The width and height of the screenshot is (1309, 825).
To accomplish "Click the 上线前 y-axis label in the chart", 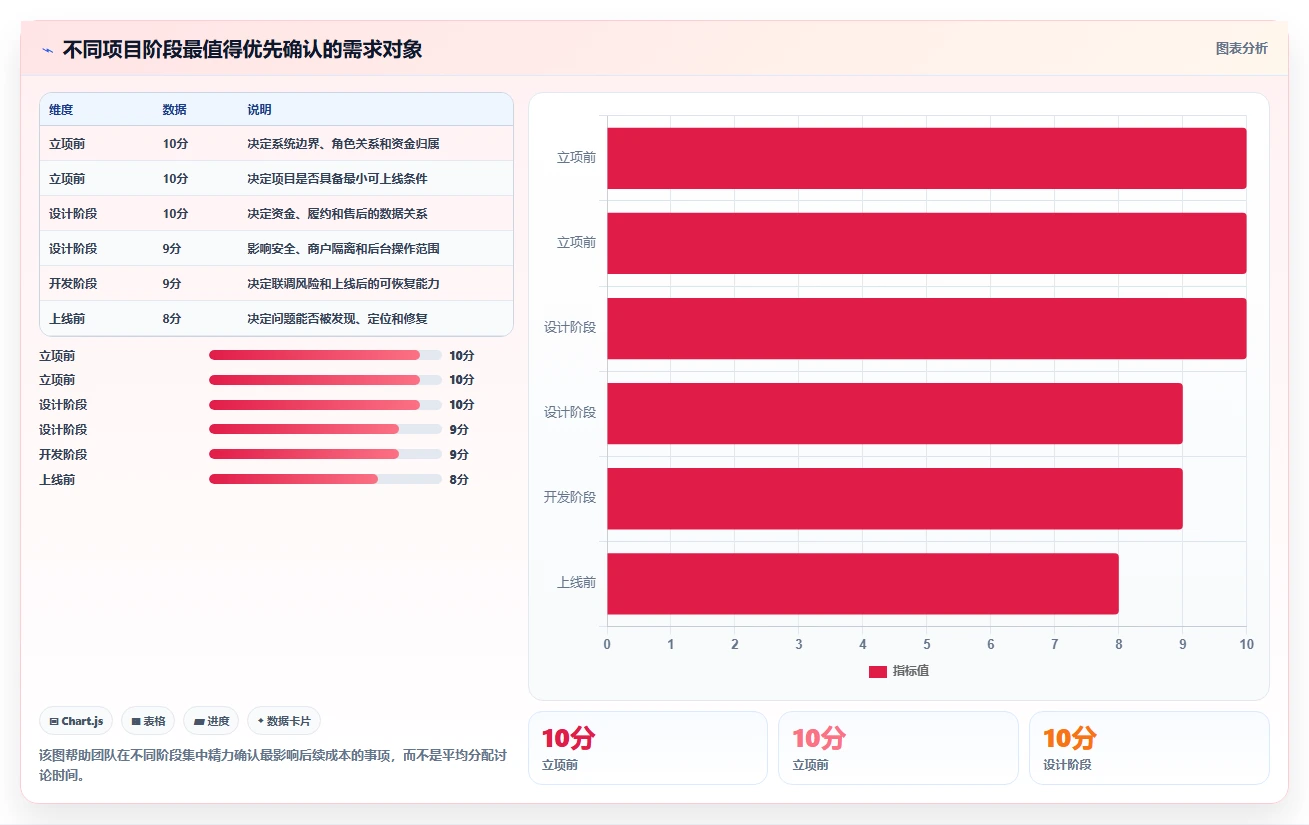I will point(576,582).
